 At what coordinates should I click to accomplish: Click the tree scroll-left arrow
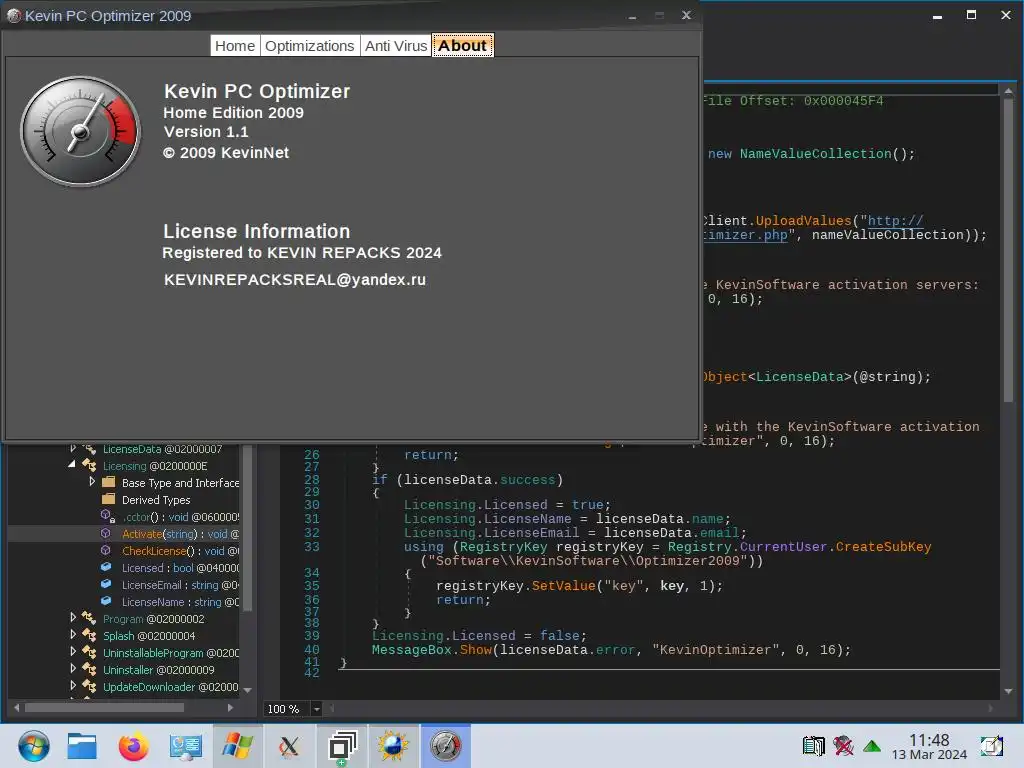click(16, 707)
